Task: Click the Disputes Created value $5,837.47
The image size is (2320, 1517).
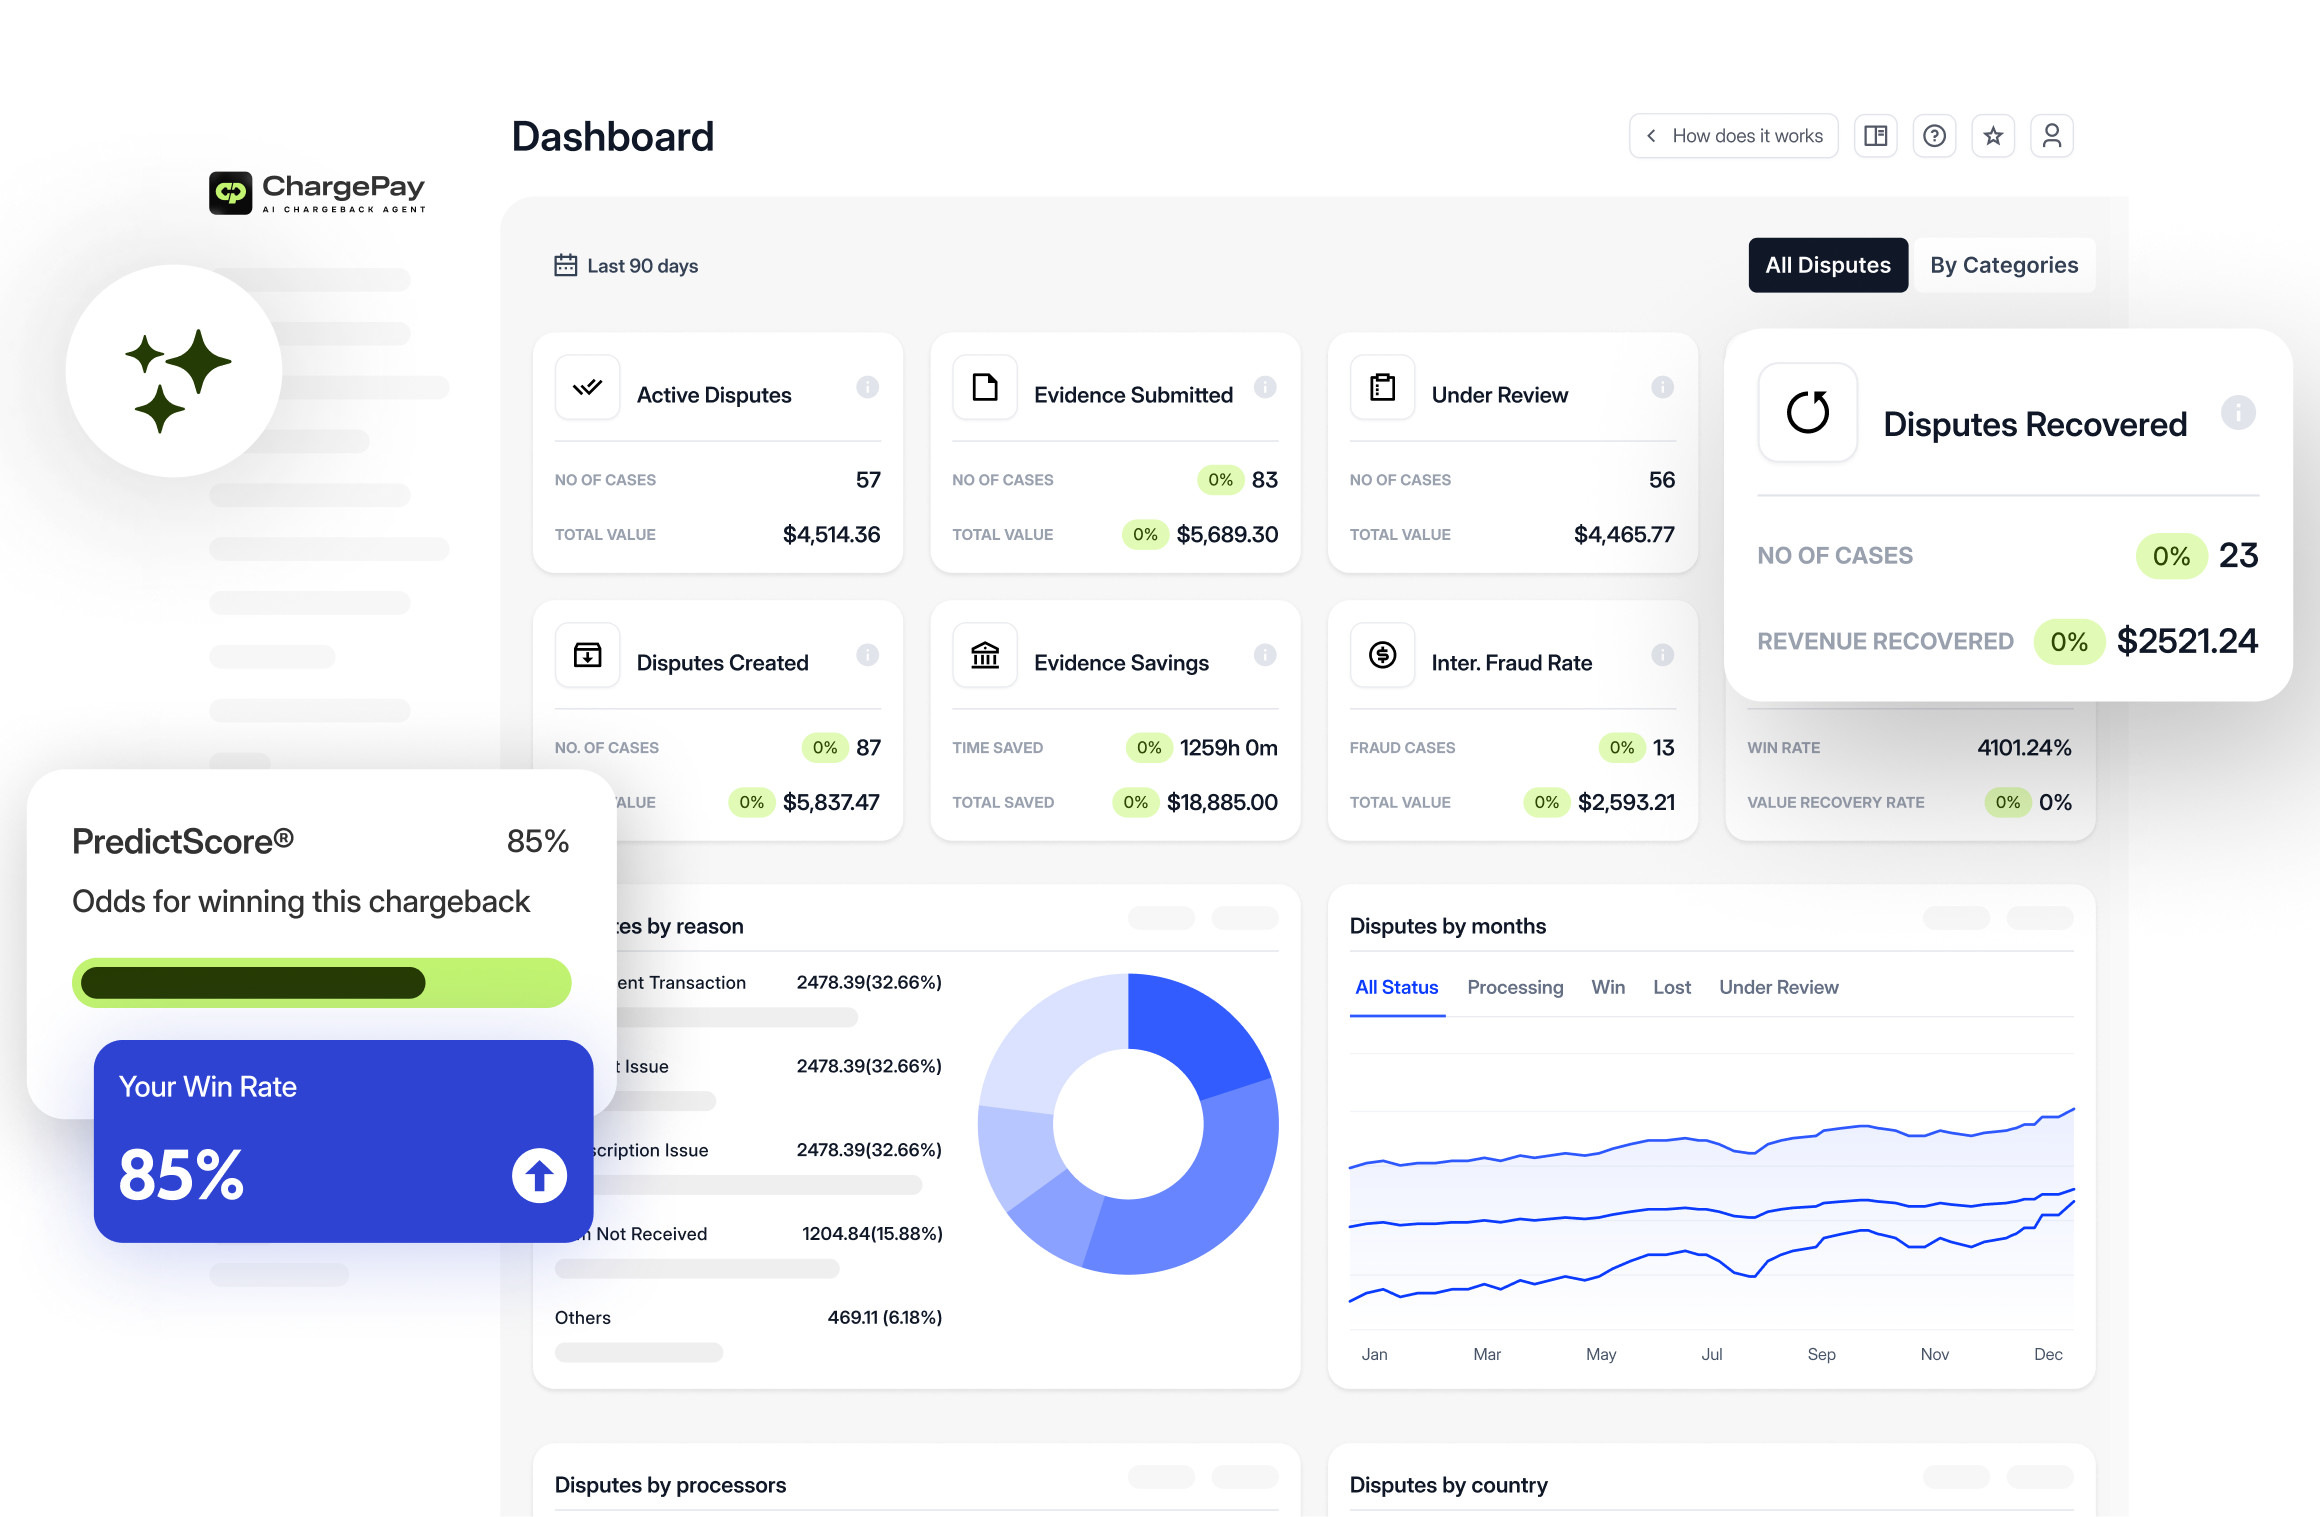Action: pyautogui.click(x=831, y=802)
